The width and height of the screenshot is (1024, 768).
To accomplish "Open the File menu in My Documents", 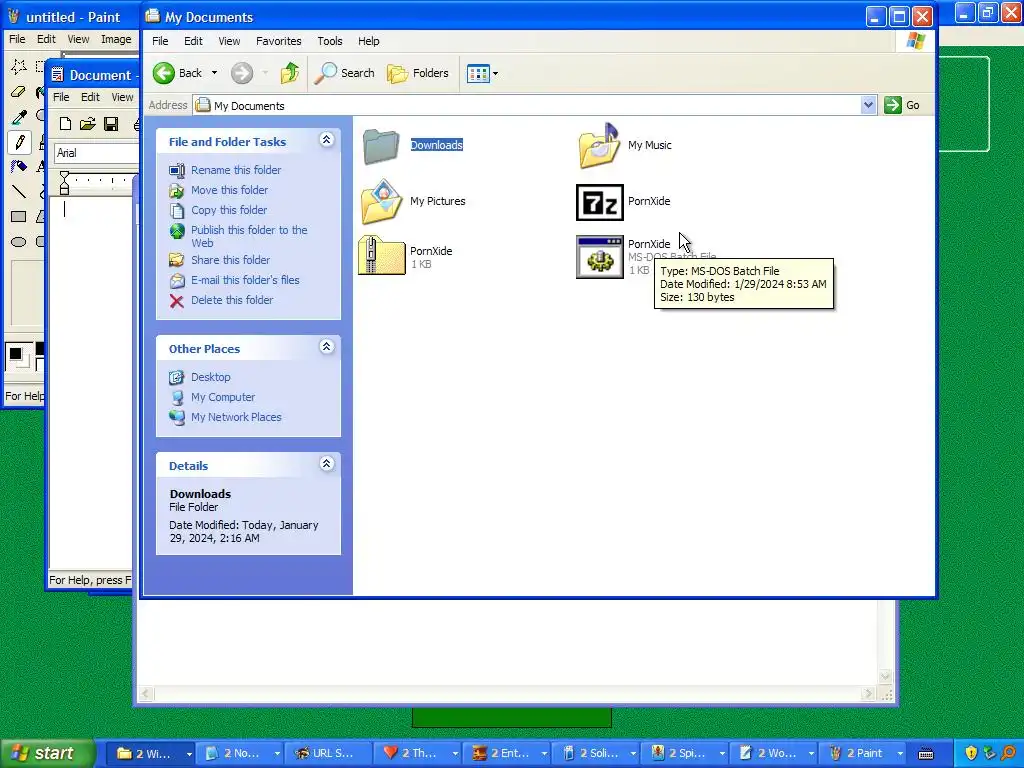I will pyautogui.click(x=160, y=41).
